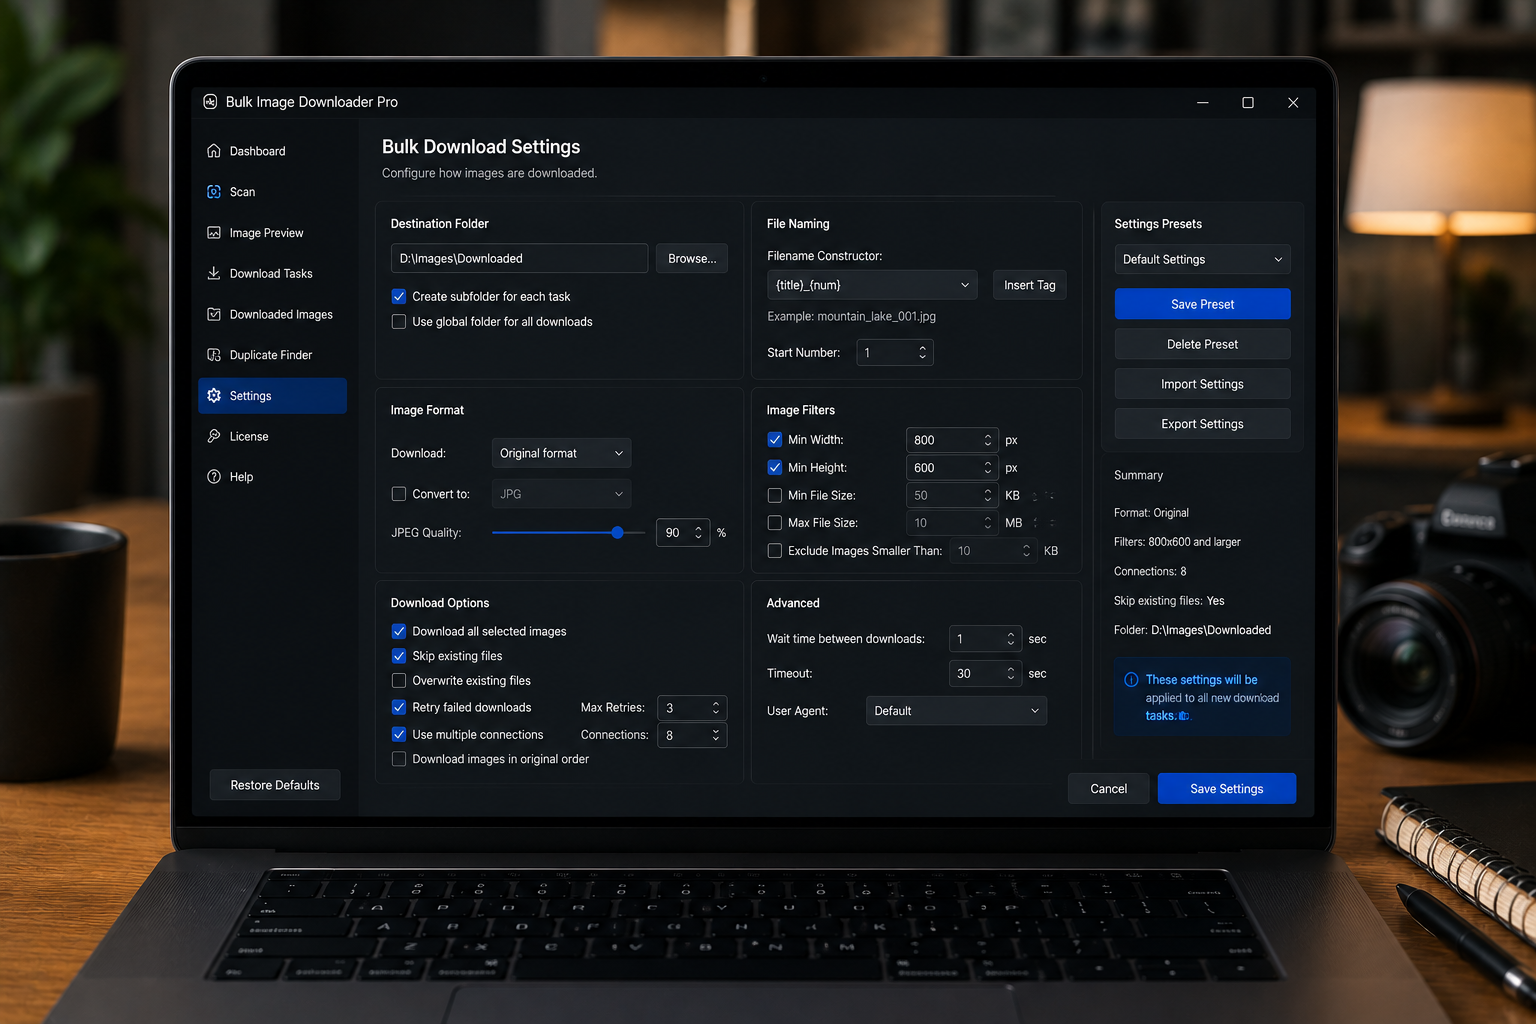
Task: Click the Dashboard home icon in sidebar
Action: [x=213, y=151]
